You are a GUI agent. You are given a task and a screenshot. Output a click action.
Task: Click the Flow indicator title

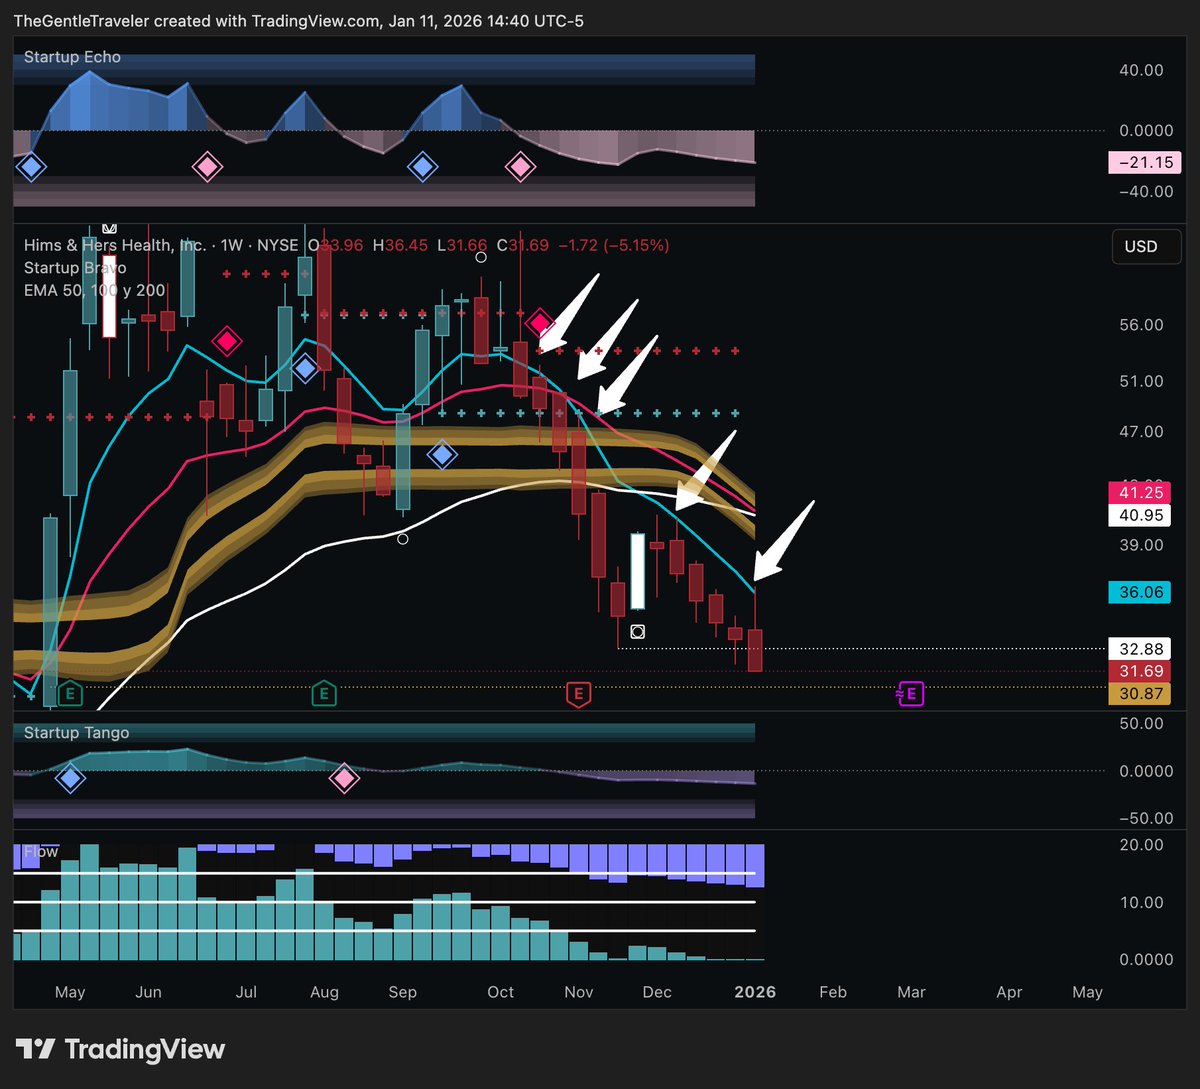pyautogui.click(x=41, y=852)
